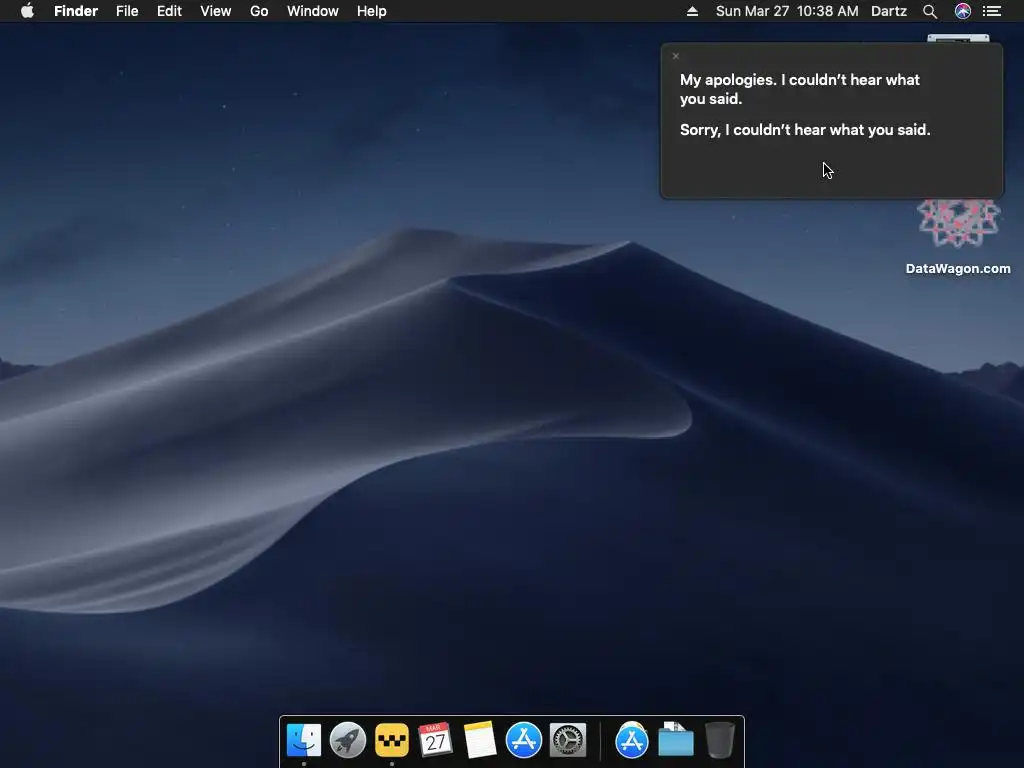Close the Siri response panel

click(676, 56)
